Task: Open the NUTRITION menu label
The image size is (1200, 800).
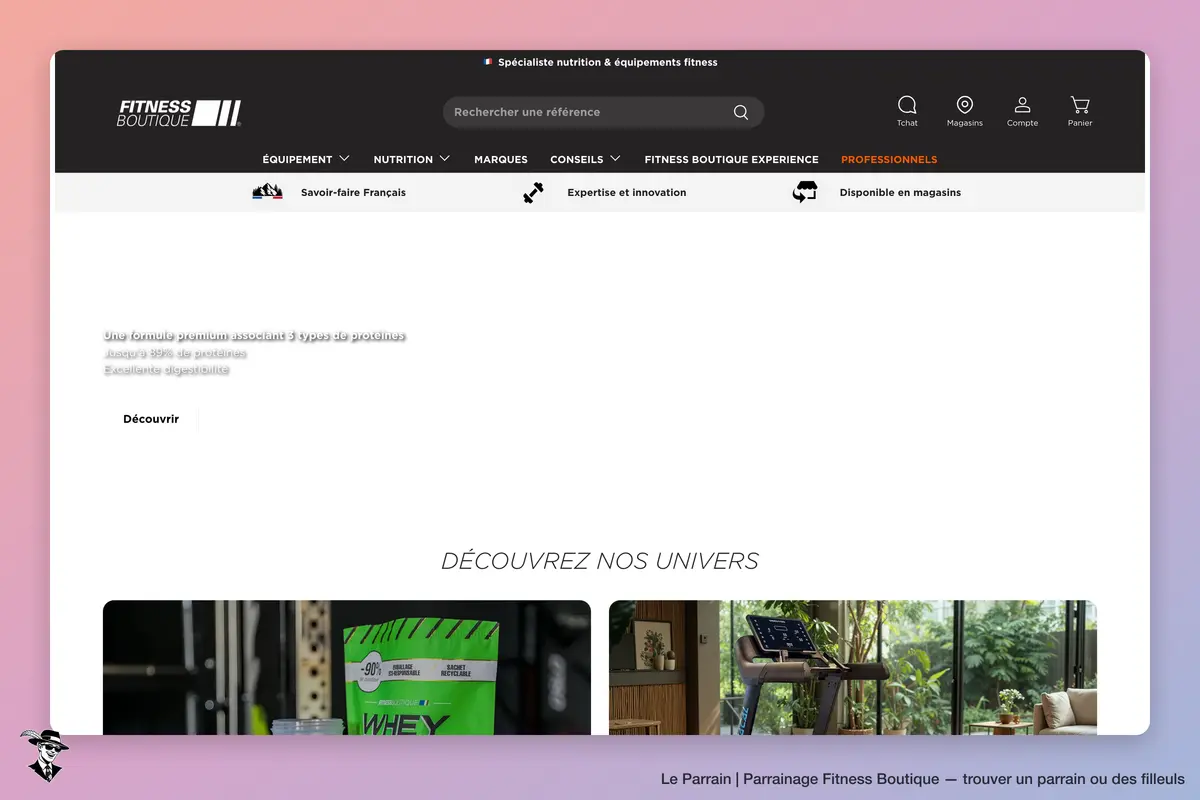Action: [x=403, y=159]
